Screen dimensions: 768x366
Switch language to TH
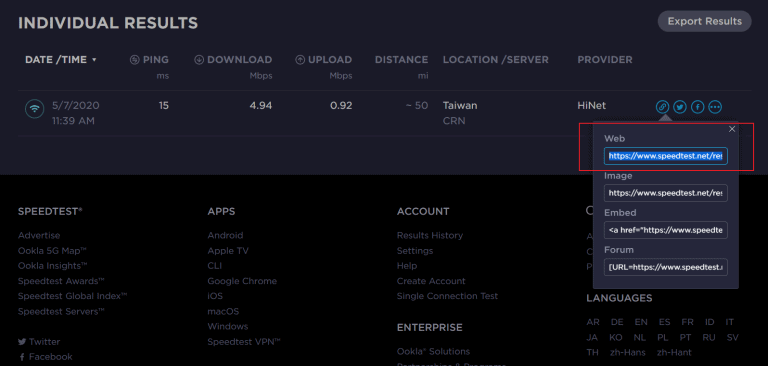coord(593,353)
